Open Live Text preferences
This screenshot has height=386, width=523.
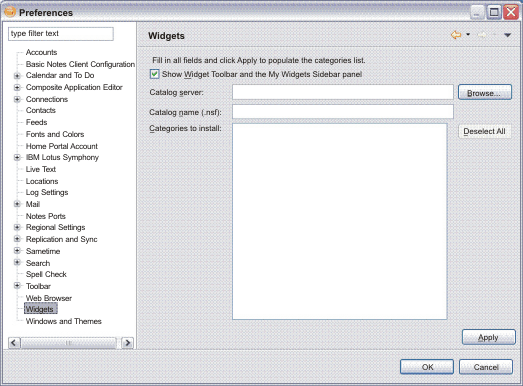[x=41, y=169]
